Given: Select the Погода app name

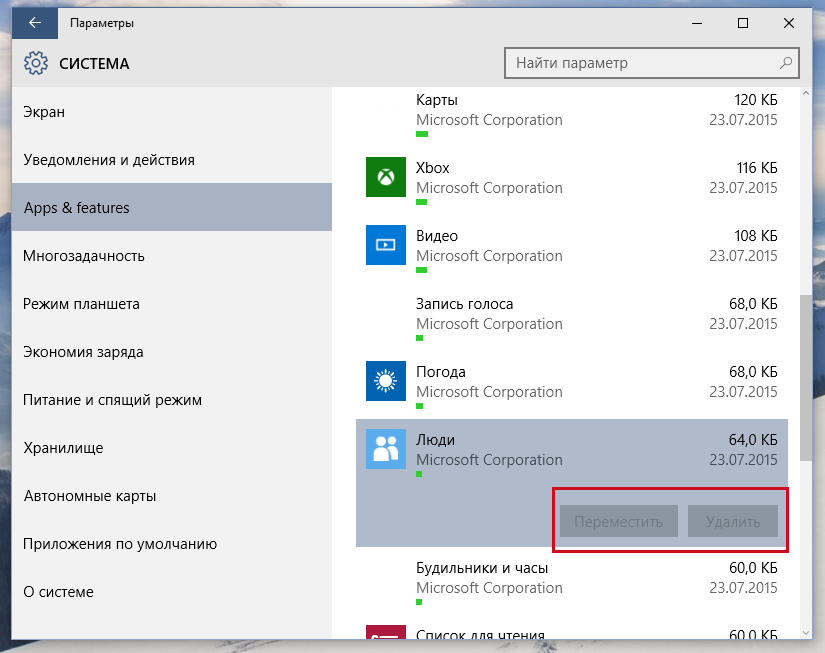Looking at the screenshot, I should click(441, 372).
